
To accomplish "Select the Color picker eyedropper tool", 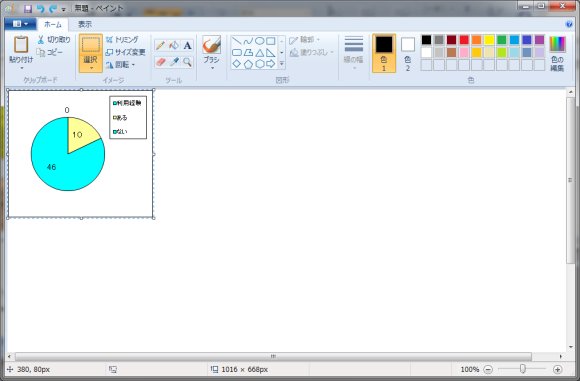I will [173, 62].
